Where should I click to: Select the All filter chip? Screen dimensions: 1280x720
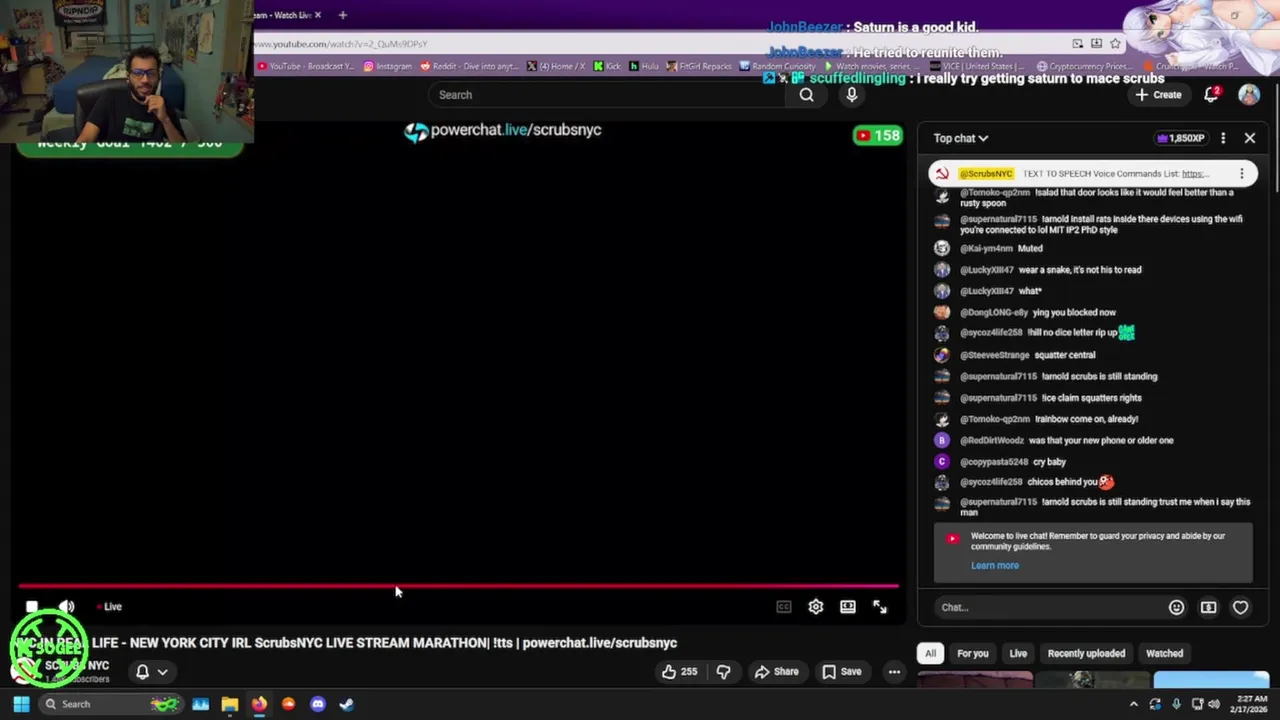pyautogui.click(x=930, y=654)
